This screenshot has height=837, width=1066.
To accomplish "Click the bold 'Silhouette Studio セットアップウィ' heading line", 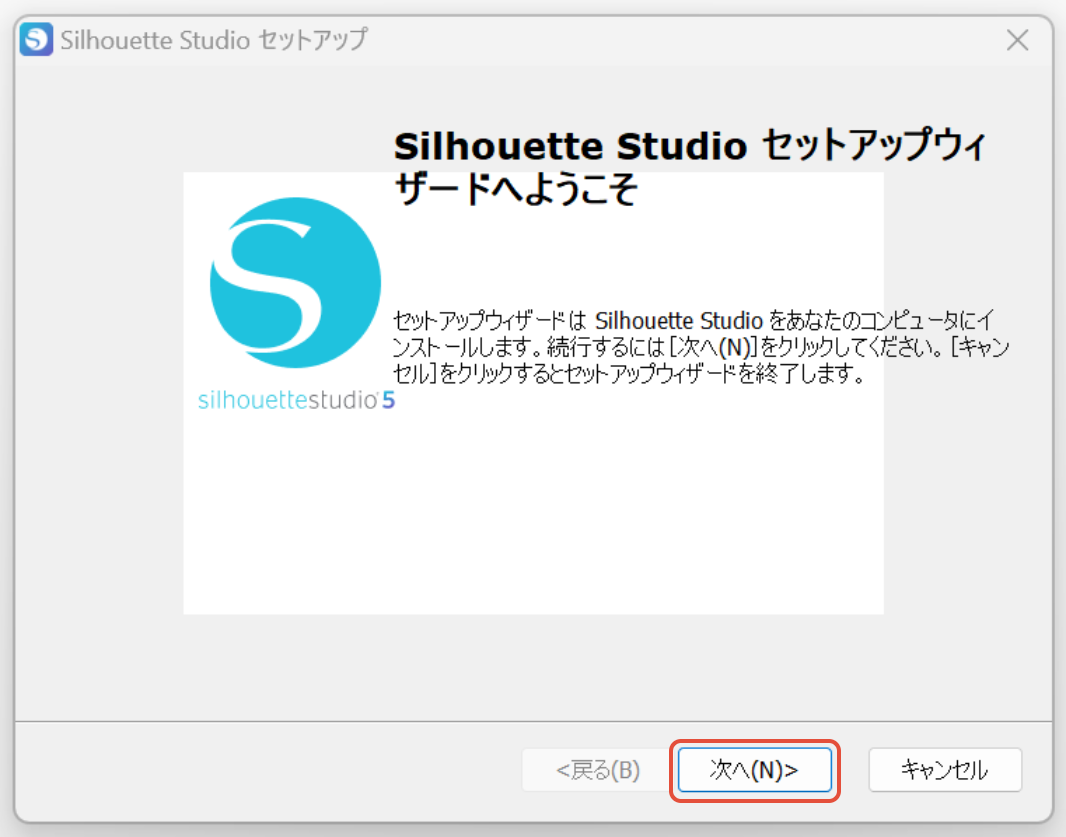I will click(x=689, y=146).
